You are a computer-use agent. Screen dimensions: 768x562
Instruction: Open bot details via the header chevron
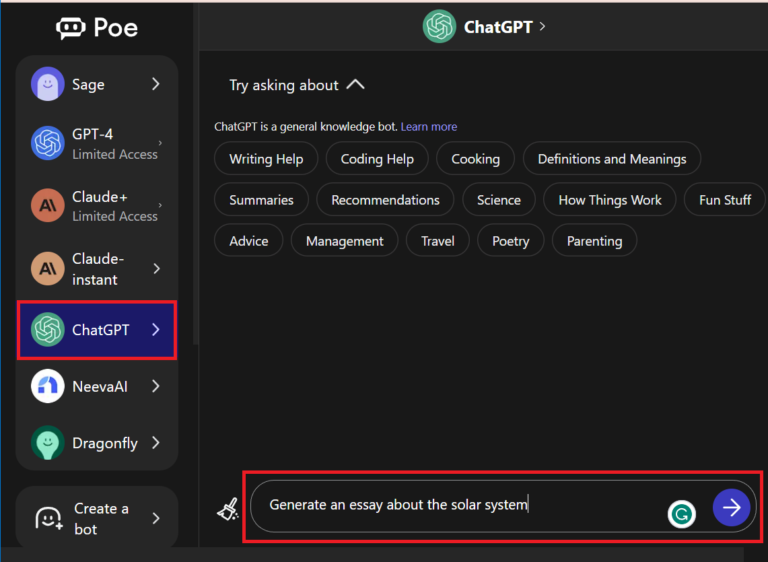[x=542, y=26]
